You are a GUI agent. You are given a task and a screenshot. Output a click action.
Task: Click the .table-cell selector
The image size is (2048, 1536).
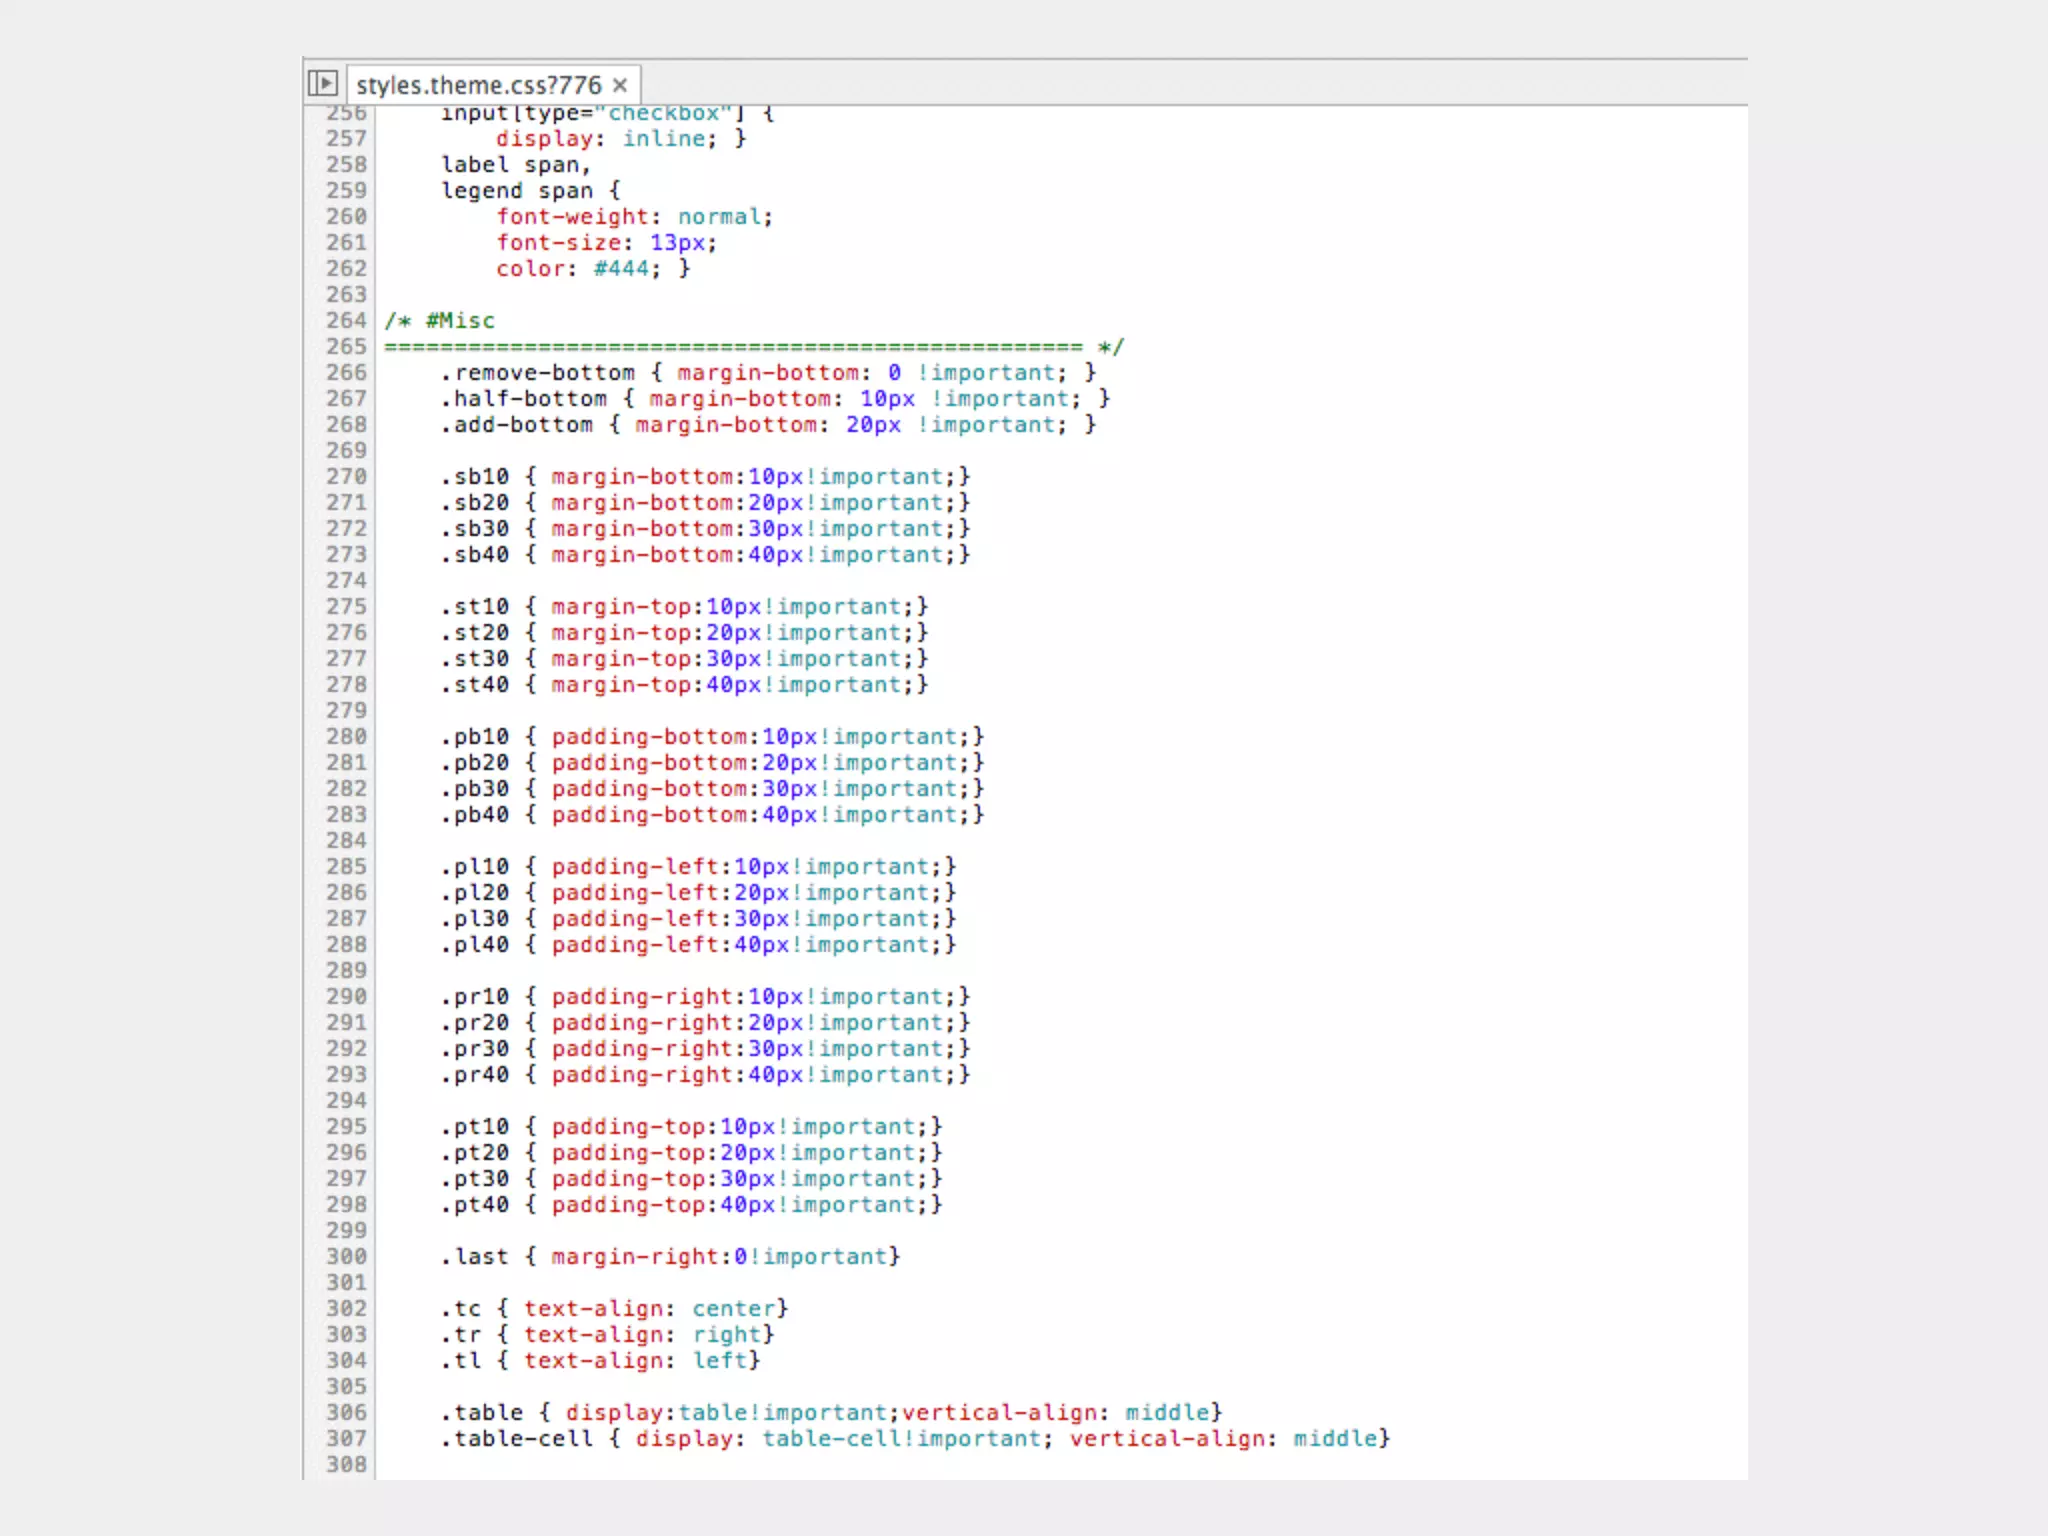tap(517, 1439)
